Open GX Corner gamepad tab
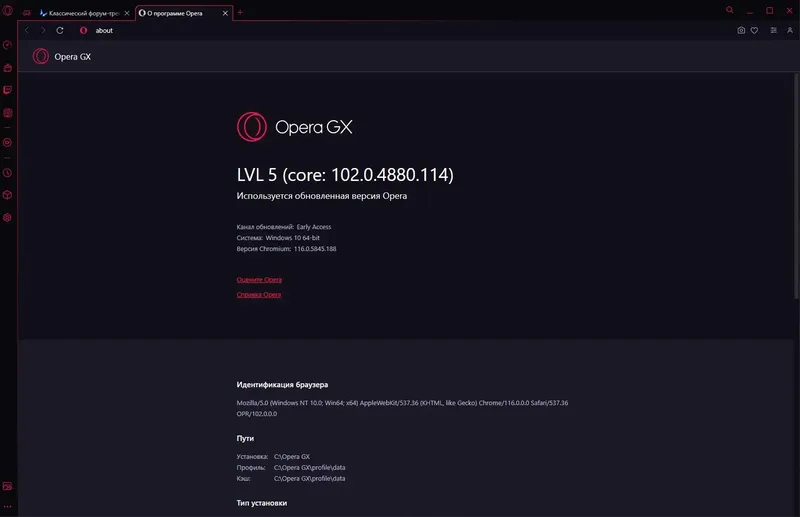The width and height of the screenshot is (800, 517). coord(27,13)
